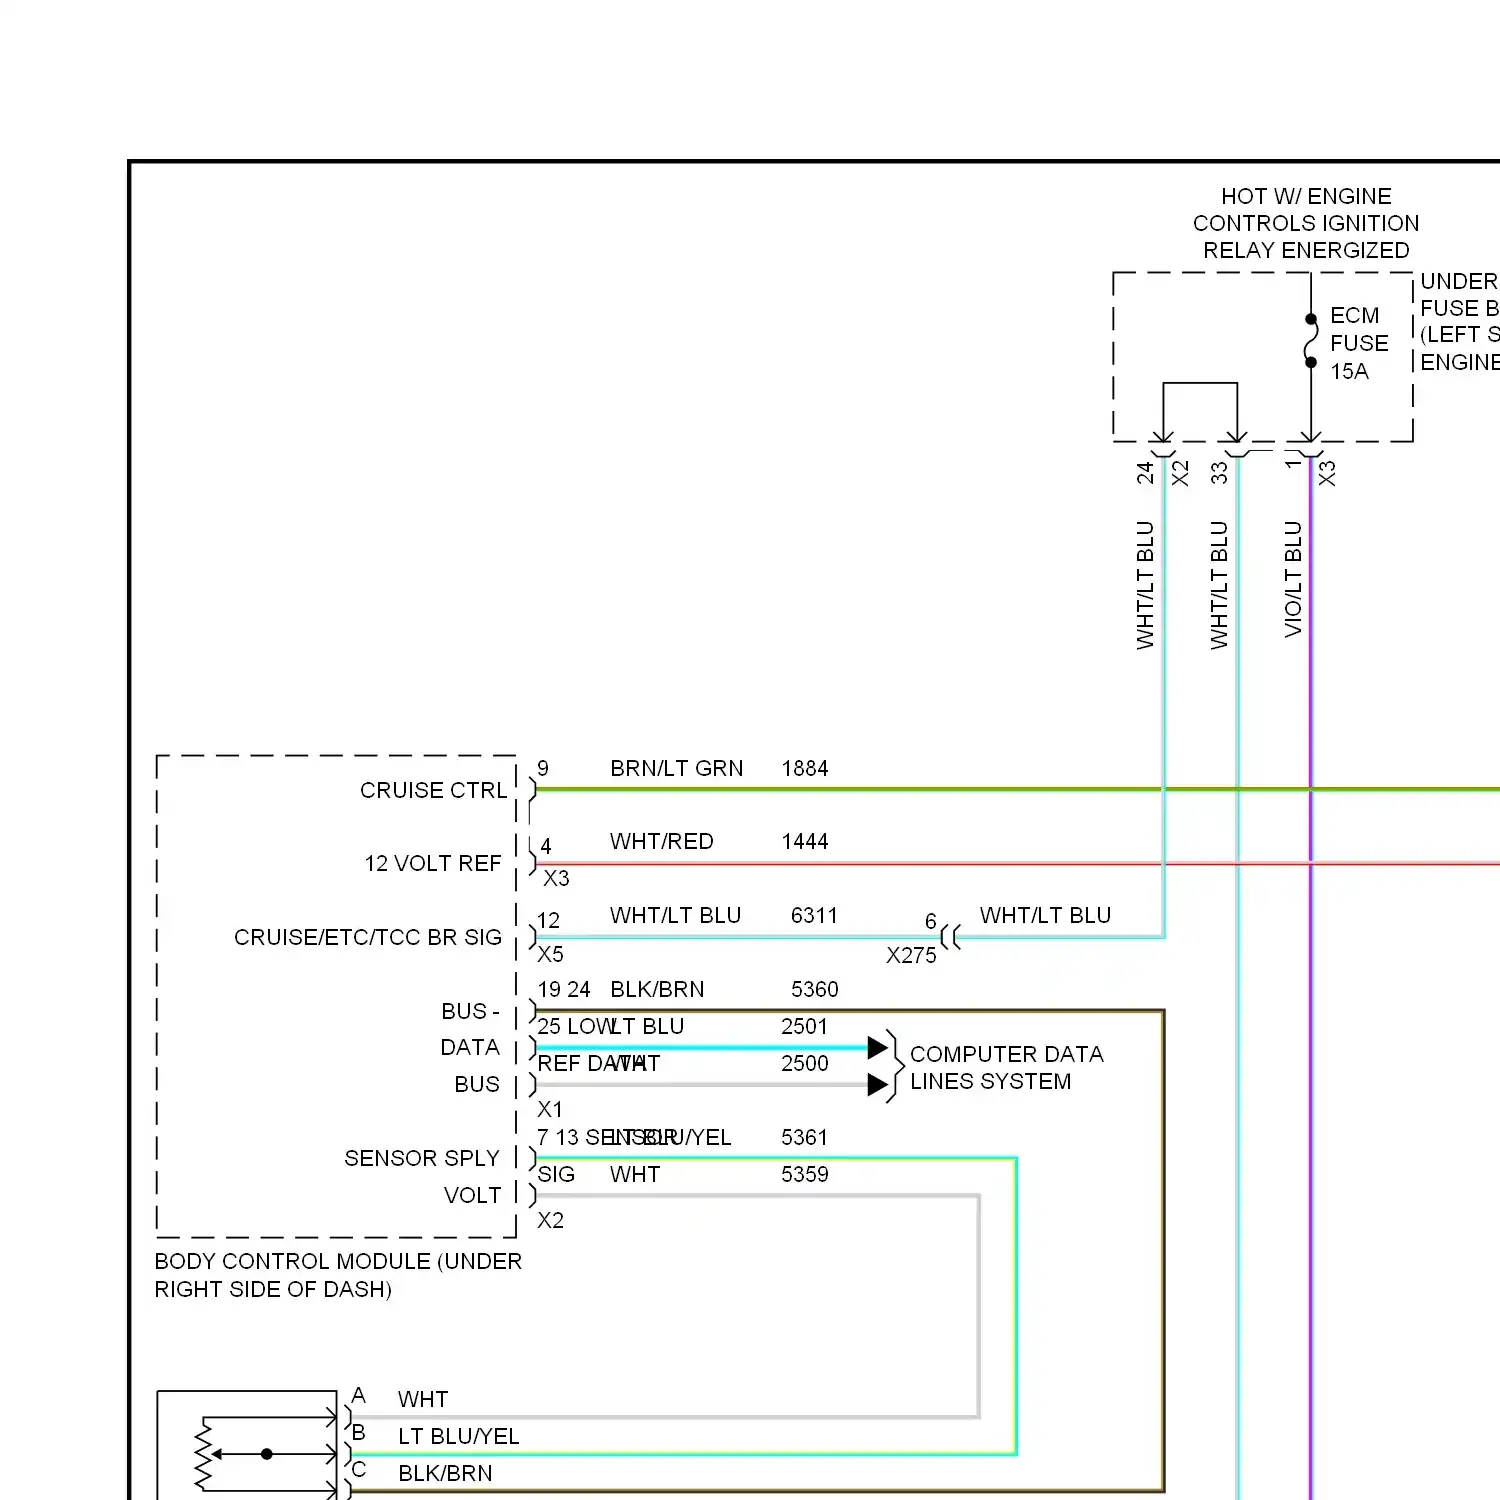Click circuit number 1444
Image resolution: width=1500 pixels, height=1500 pixels.
tap(805, 841)
